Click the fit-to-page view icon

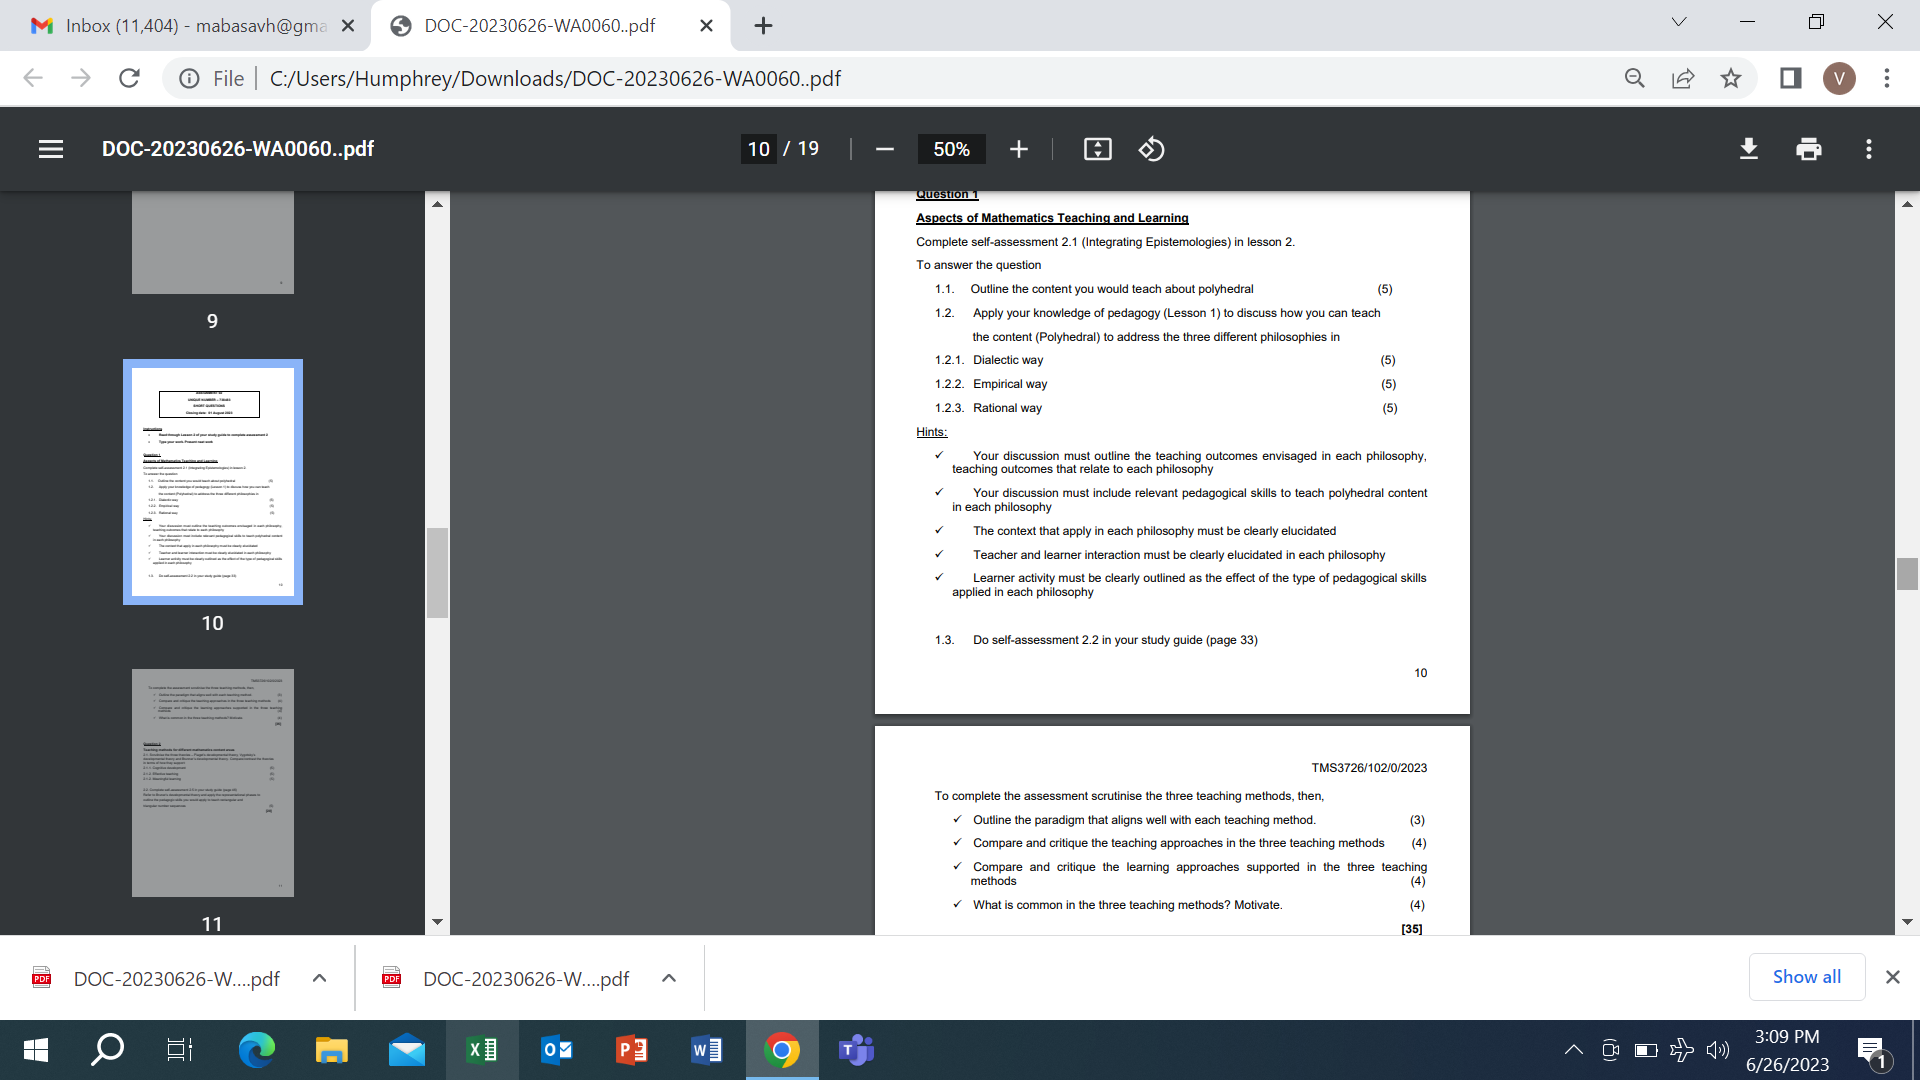pyautogui.click(x=1098, y=148)
